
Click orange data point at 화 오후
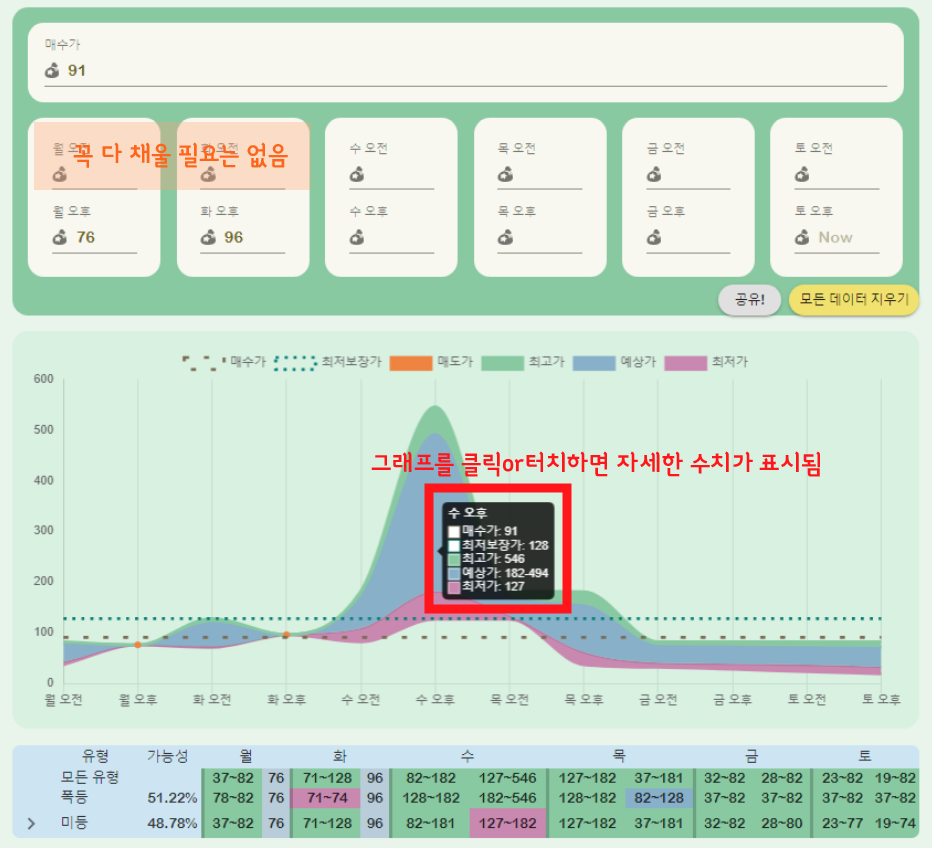286,635
